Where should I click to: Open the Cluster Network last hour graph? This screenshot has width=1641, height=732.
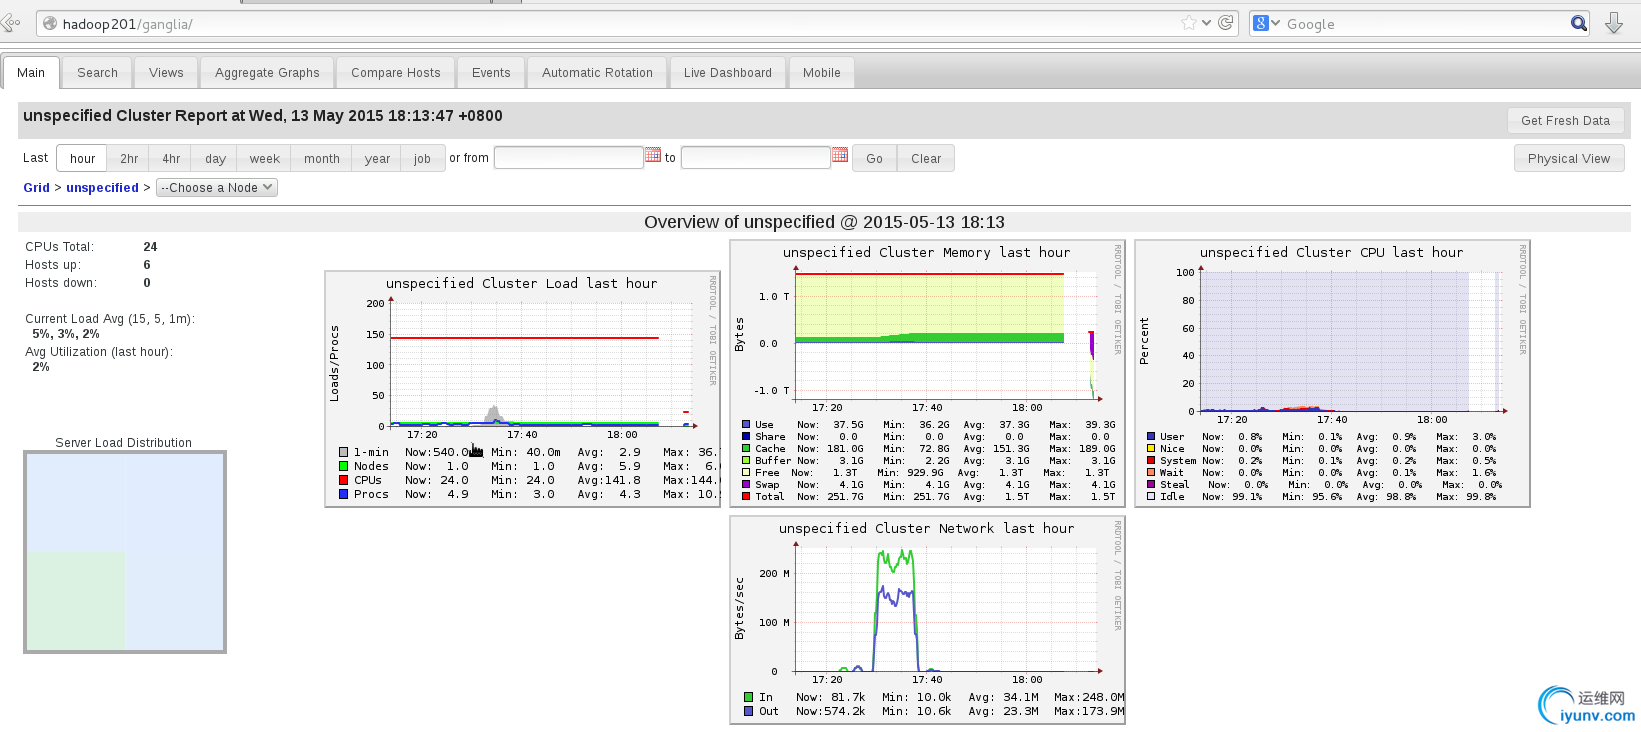click(x=927, y=619)
